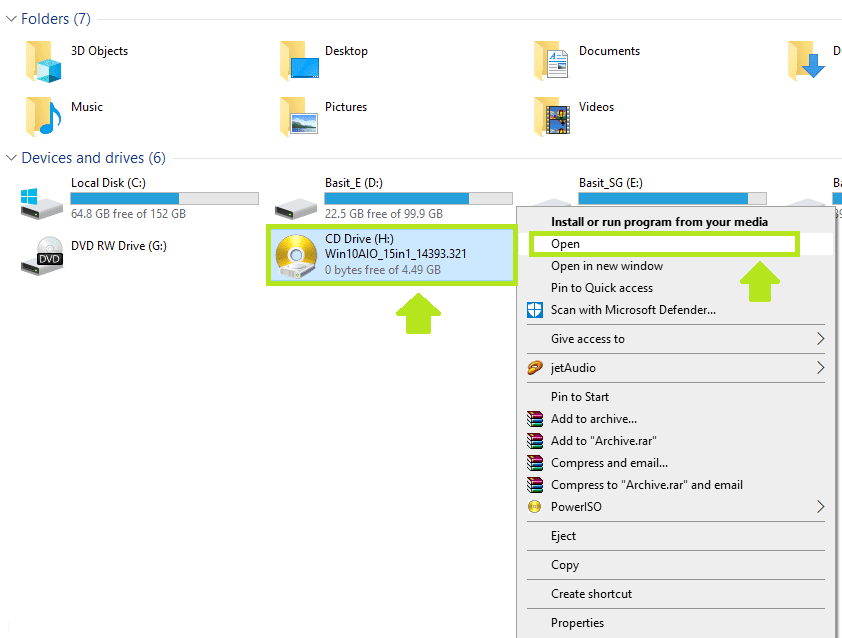Click the "Pictures" folder label
This screenshot has height=638, width=842.
tap(346, 107)
